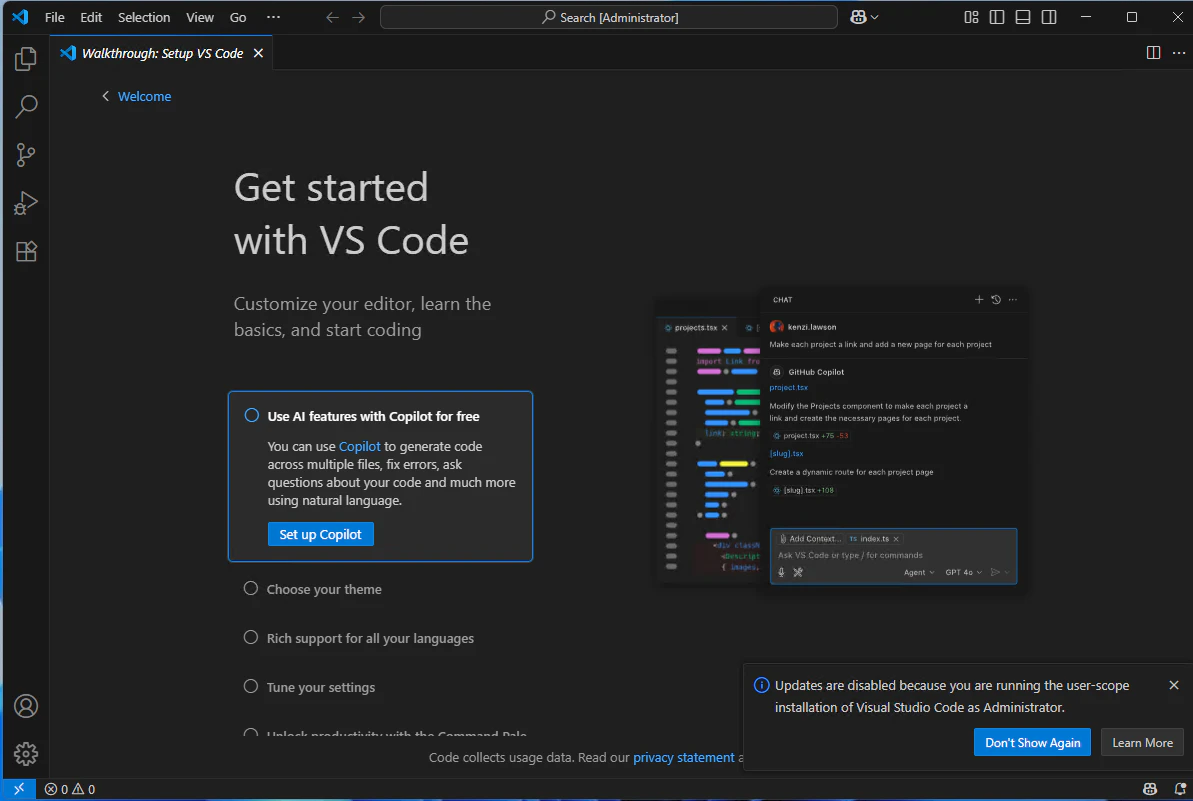Expand the hidden menus ellipsis in menu bar
Viewport: 1193px width, 801px height.
pyautogui.click(x=273, y=17)
